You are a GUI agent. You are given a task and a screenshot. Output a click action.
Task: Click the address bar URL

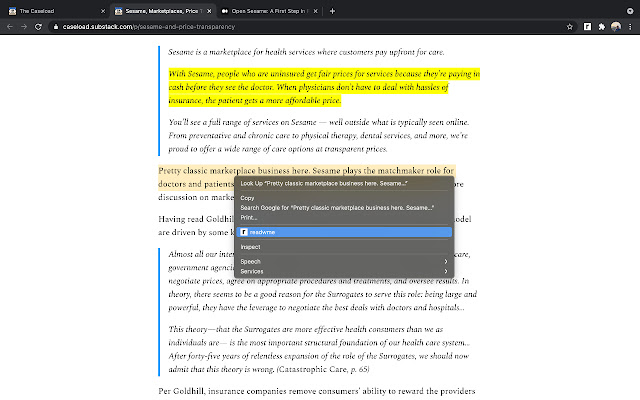149,27
